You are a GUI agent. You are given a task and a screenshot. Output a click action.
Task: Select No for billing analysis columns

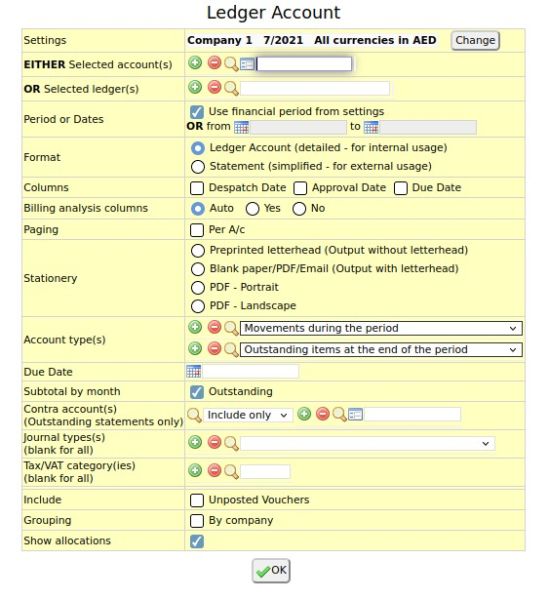[x=299, y=209]
